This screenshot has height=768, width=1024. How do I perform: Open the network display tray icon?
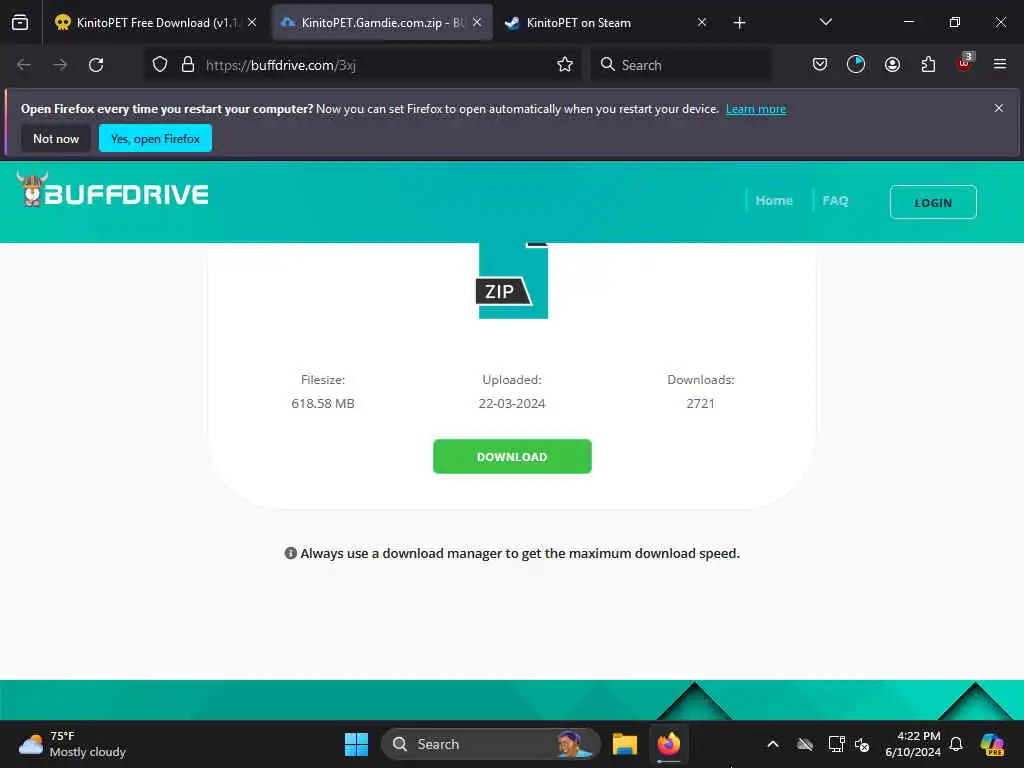pyautogui.click(x=836, y=744)
